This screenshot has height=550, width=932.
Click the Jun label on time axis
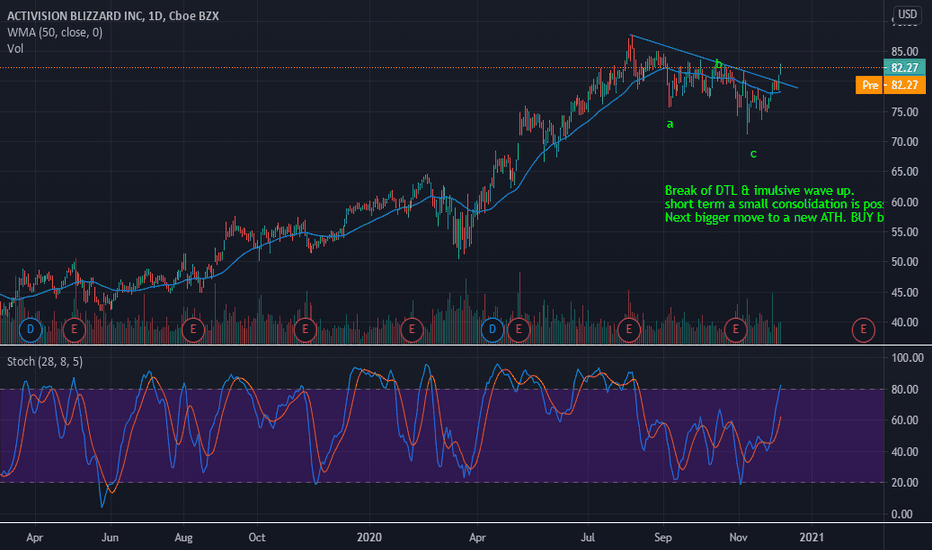(x=110, y=538)
